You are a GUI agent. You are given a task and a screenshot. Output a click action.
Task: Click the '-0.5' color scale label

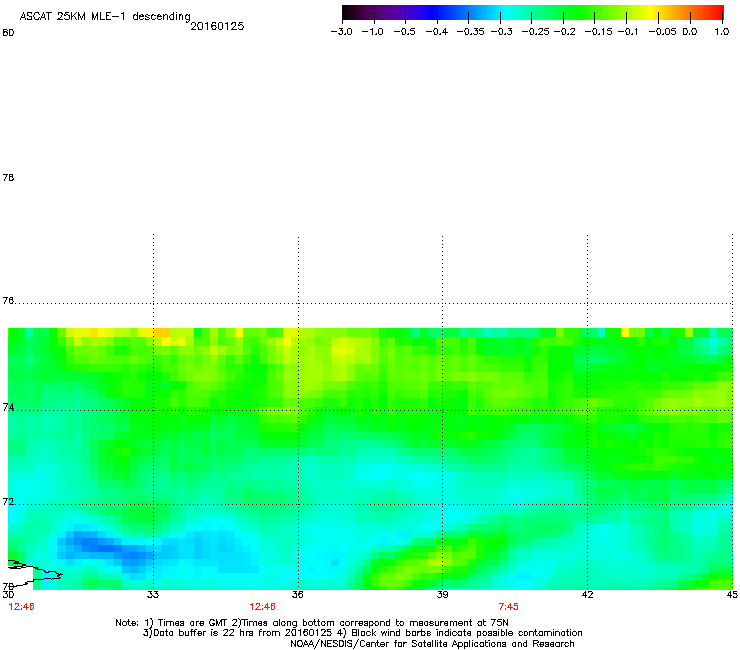pos(405,32)
